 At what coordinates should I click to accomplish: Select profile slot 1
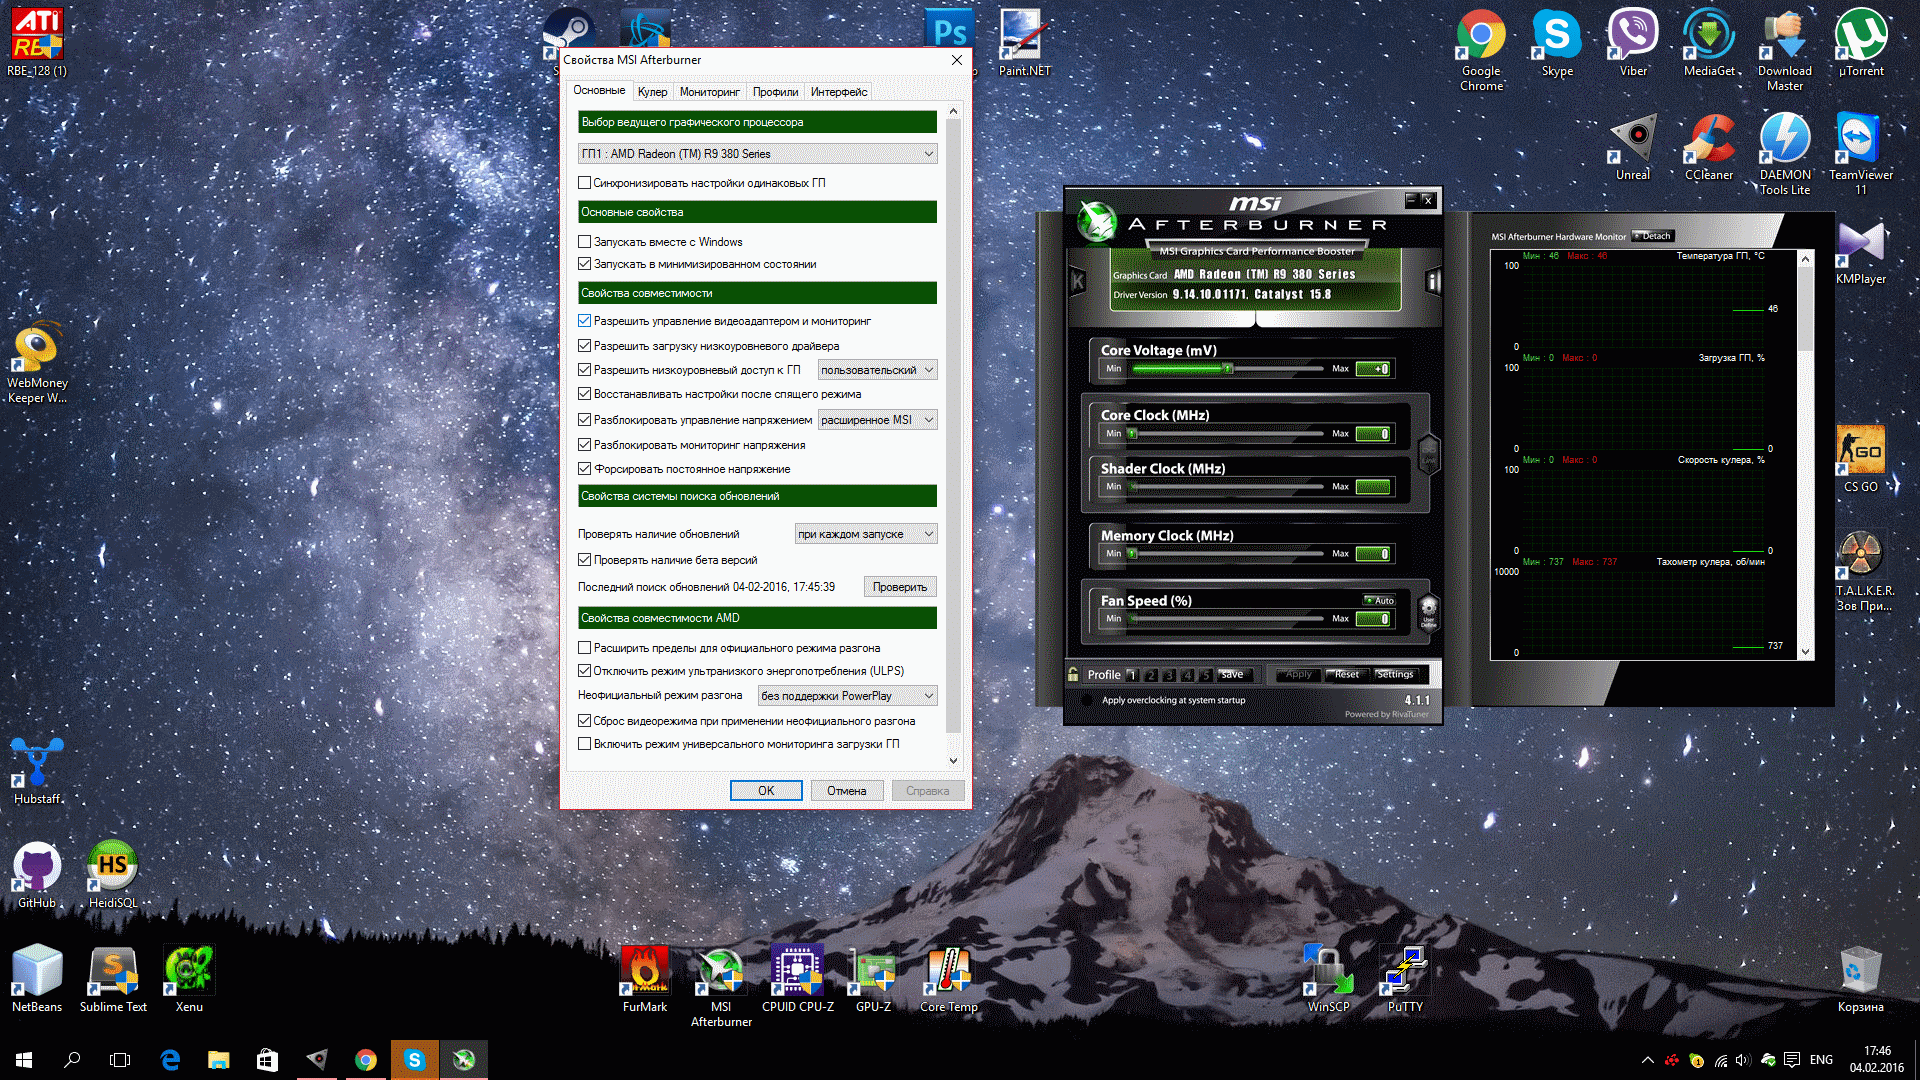pos(1132,675)
